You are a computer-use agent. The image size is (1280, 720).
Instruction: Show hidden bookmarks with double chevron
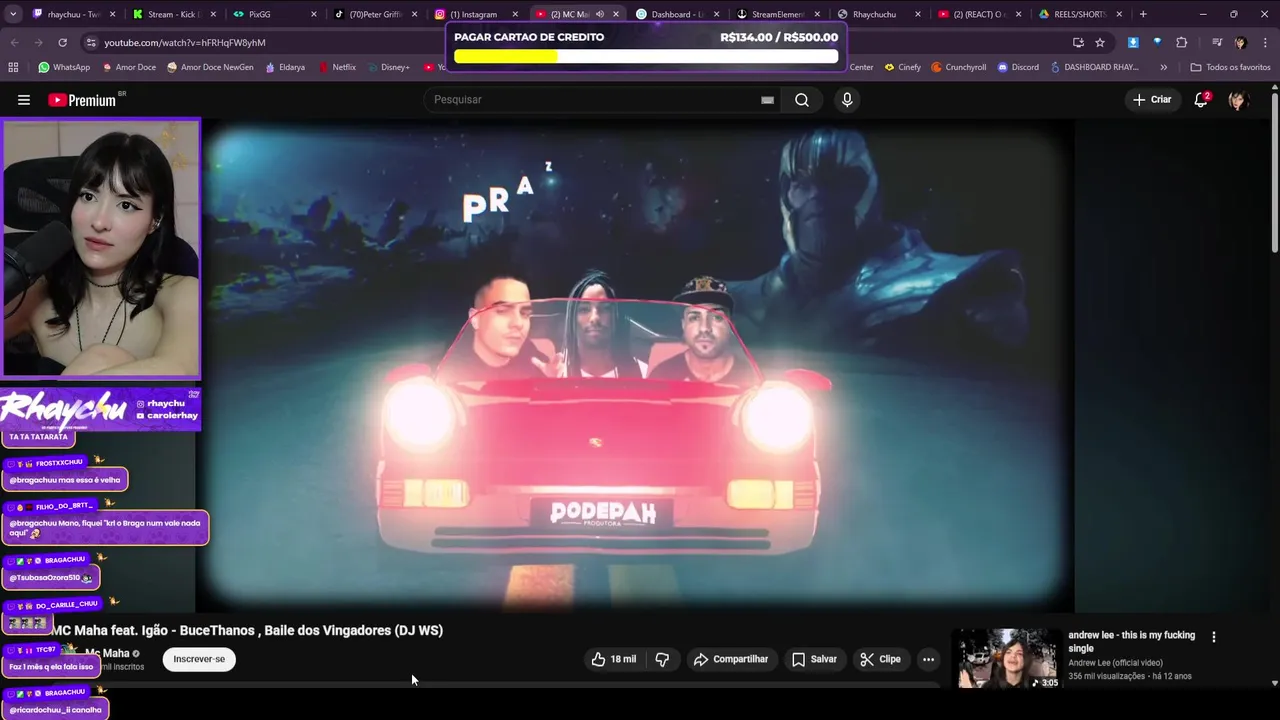(x=1163, y=67)
